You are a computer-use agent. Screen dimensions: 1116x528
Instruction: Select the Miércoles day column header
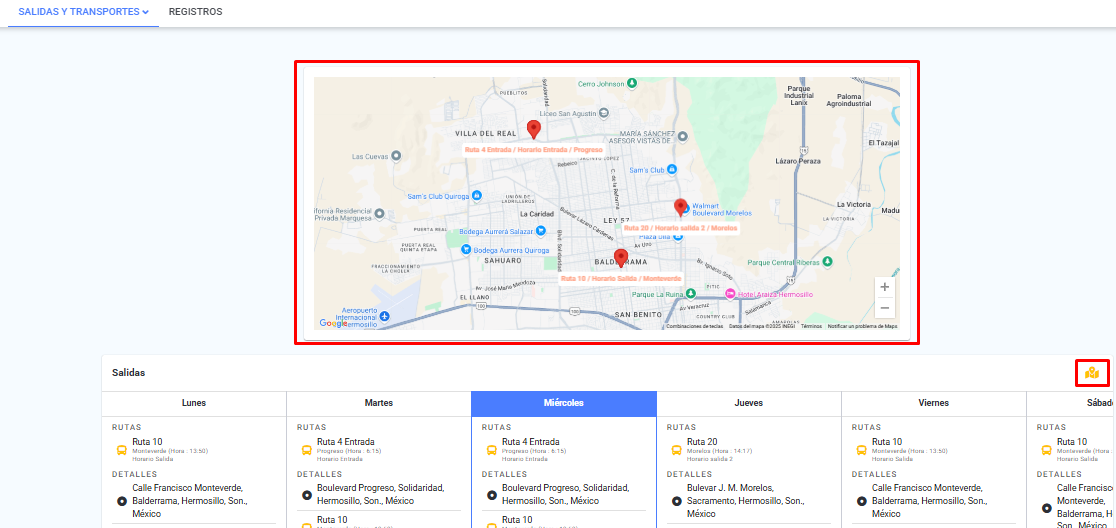[564, 403]
